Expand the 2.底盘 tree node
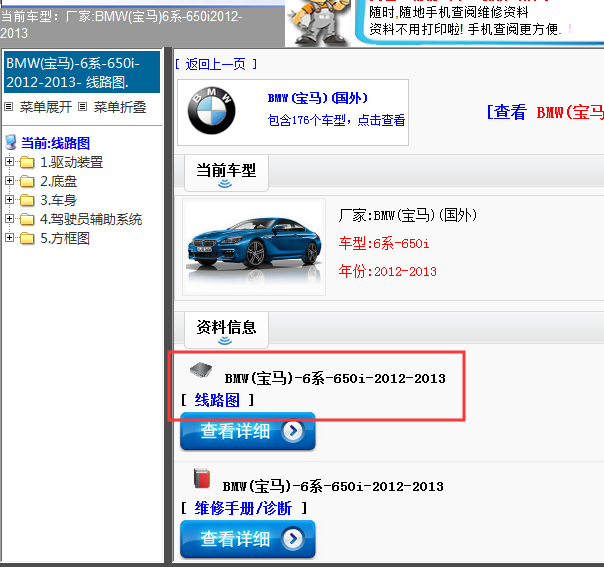The image size is (604, 567). pos(9,181)
